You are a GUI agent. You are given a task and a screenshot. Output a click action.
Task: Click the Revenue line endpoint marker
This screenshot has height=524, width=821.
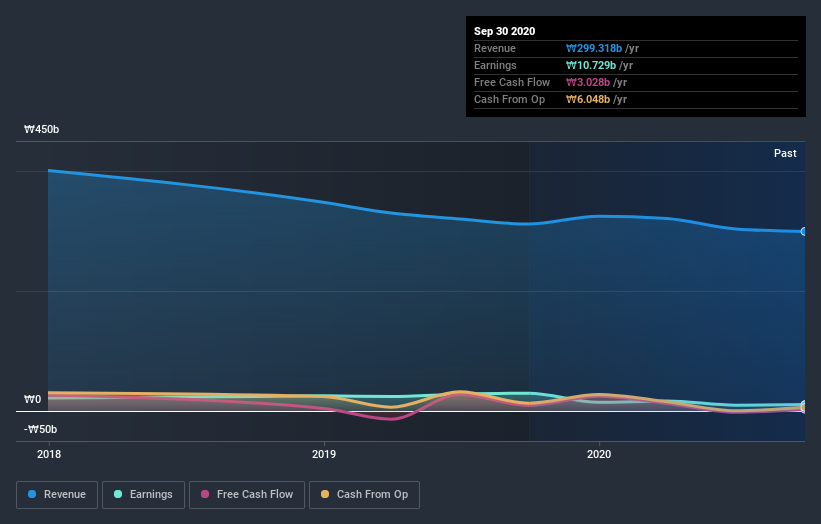(x=804, y=231)
